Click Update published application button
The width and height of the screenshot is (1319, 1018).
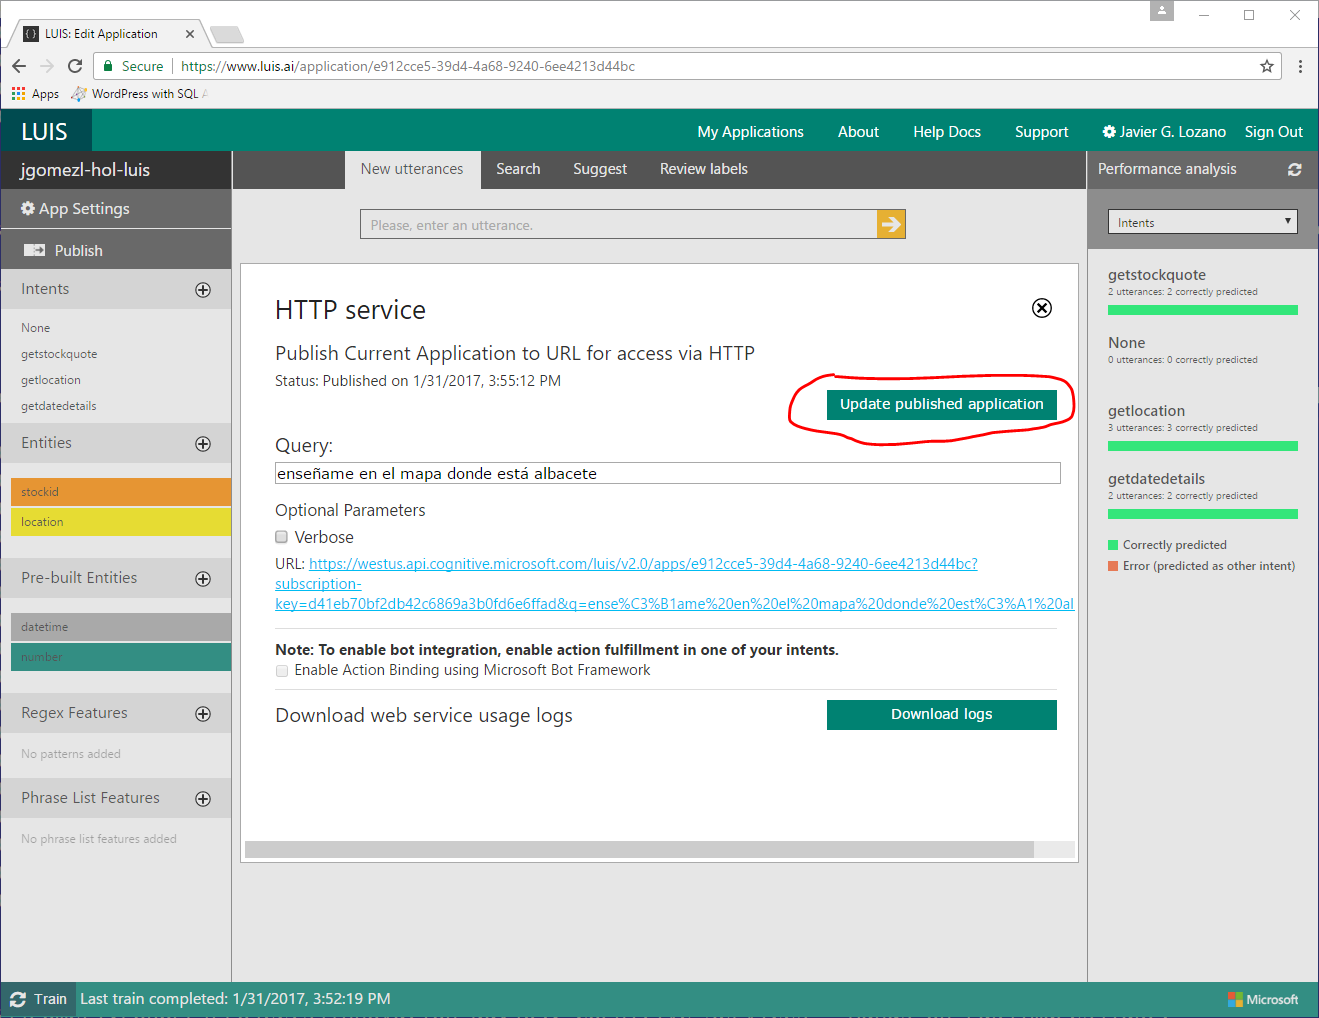[x=941, y=404]
